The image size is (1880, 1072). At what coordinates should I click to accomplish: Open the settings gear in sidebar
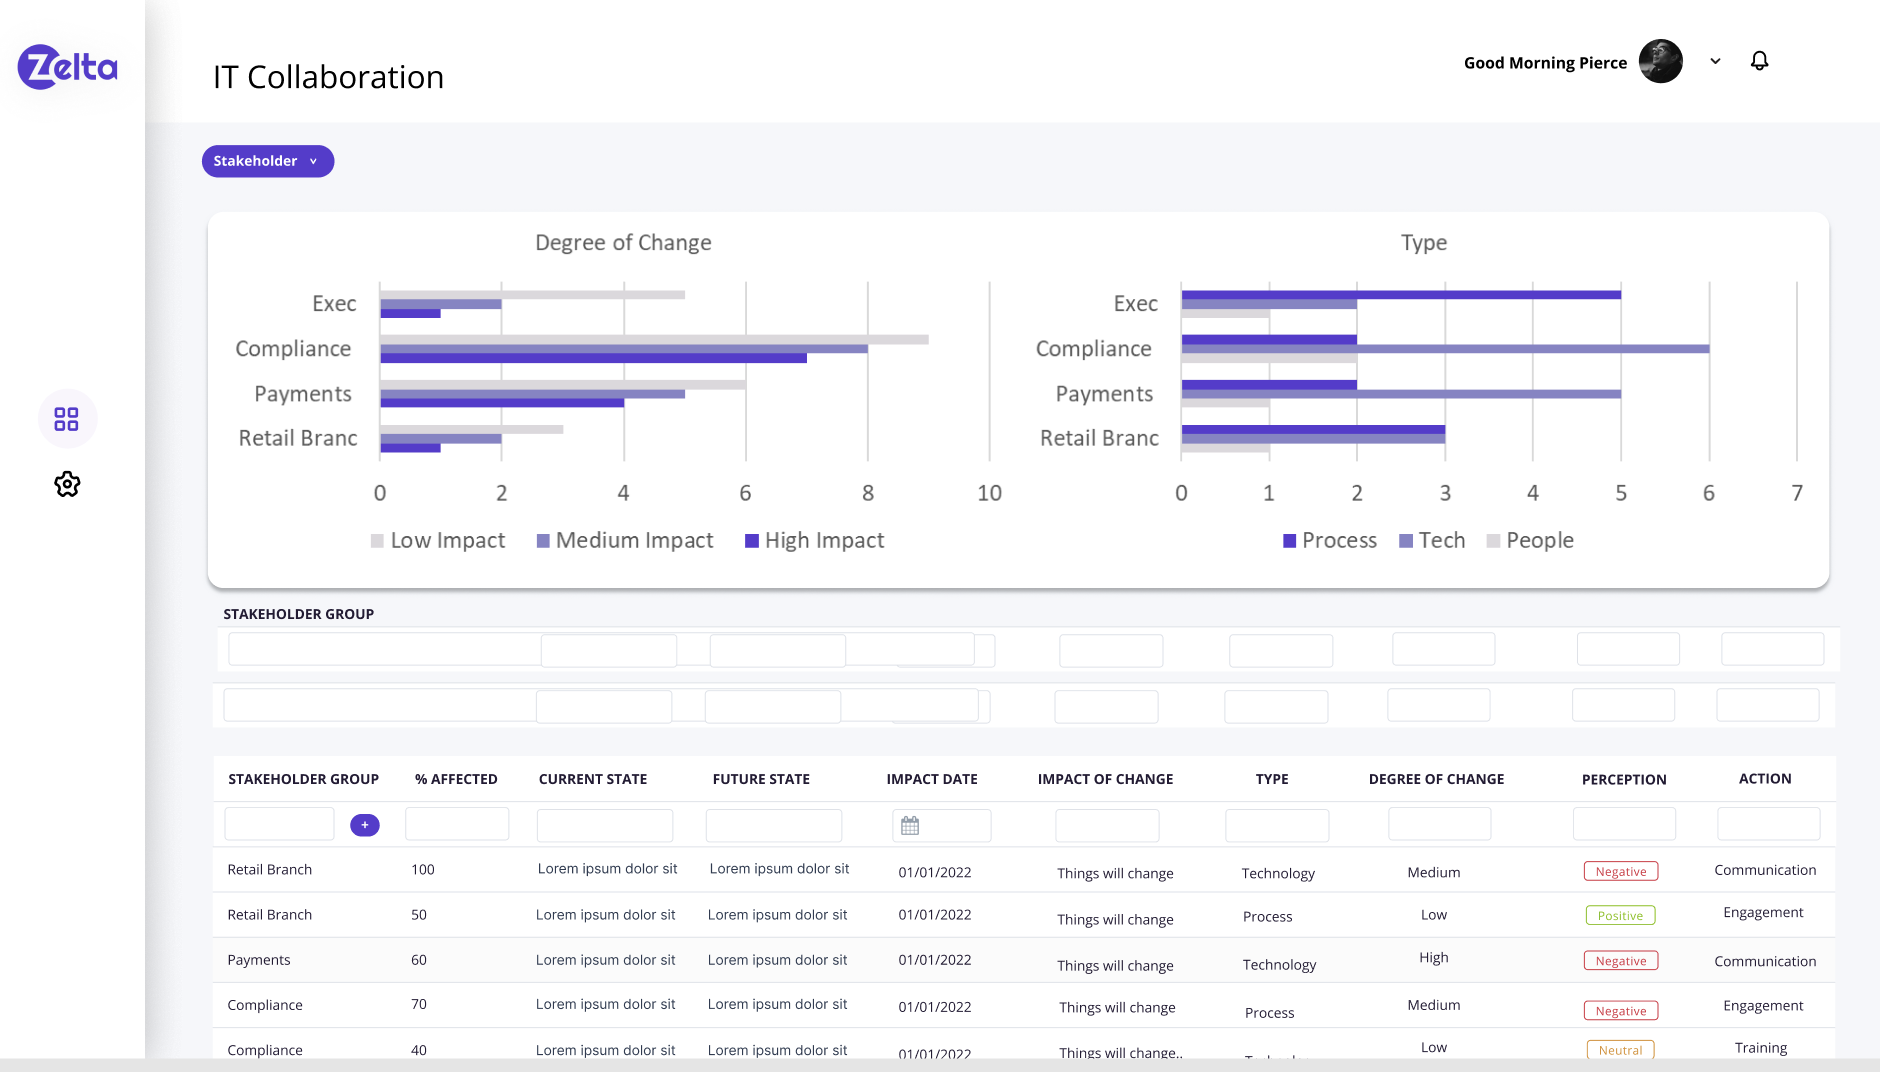click(67, 485)
